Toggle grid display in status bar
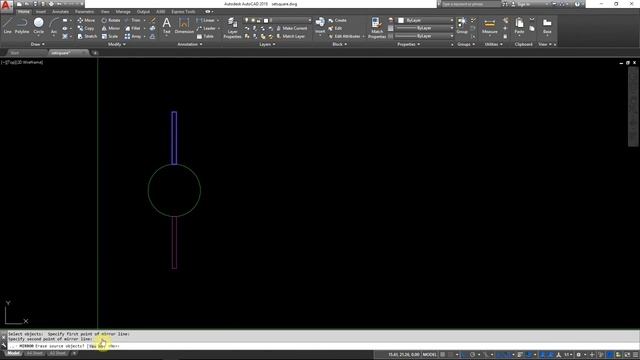This screenshot has width=640, height=360. tap(442, 355)
